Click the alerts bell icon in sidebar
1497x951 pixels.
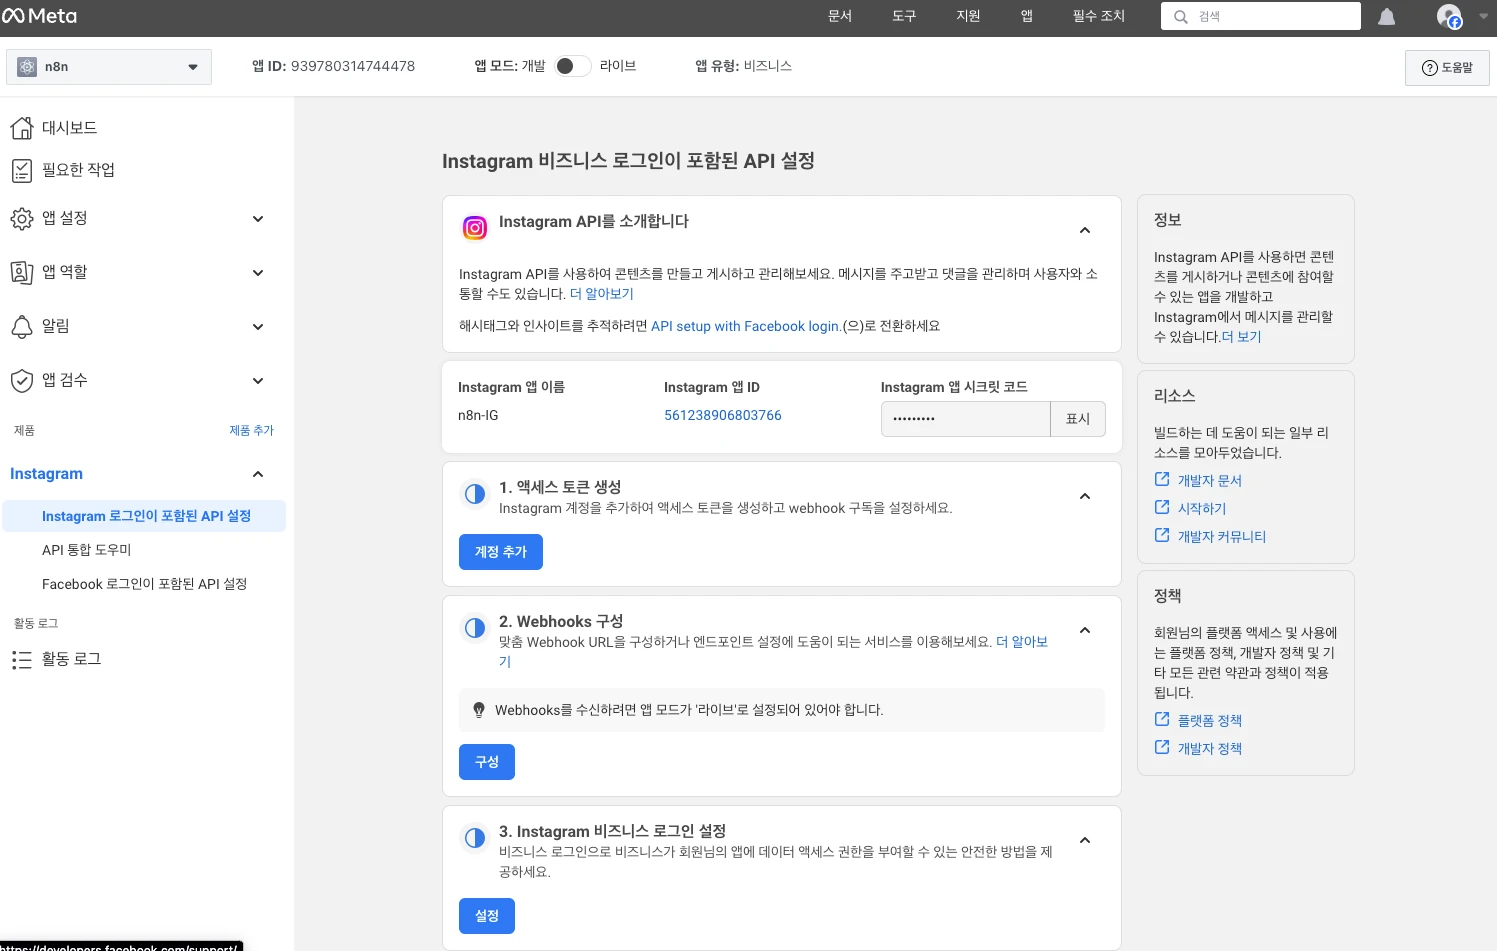pos(22,326)
